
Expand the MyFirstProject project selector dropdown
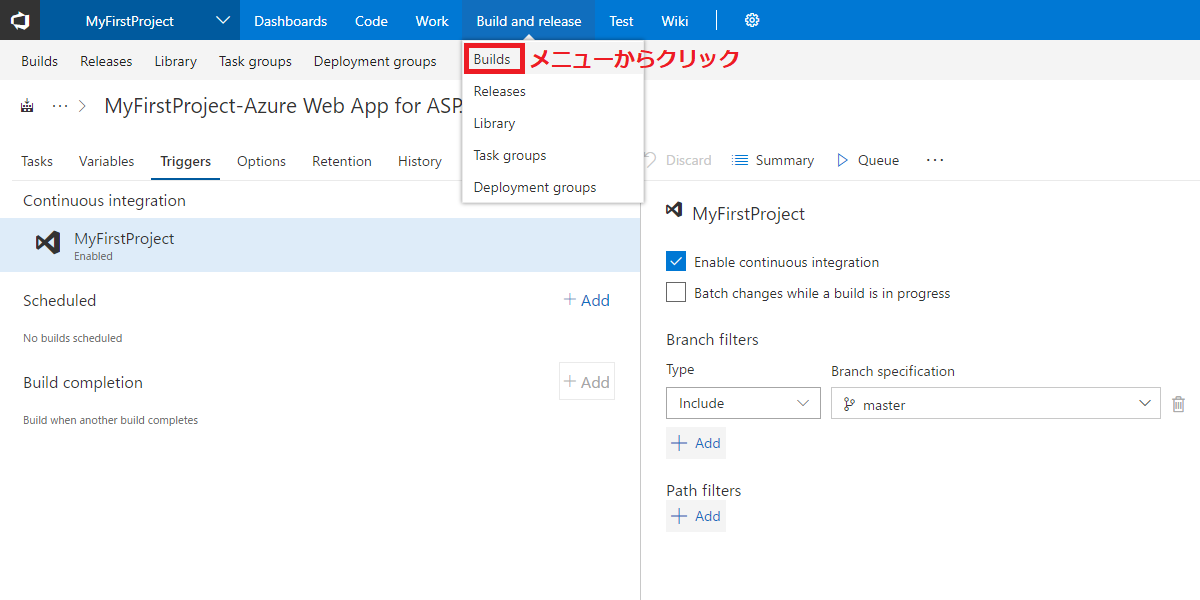click(x=222, y=21)
